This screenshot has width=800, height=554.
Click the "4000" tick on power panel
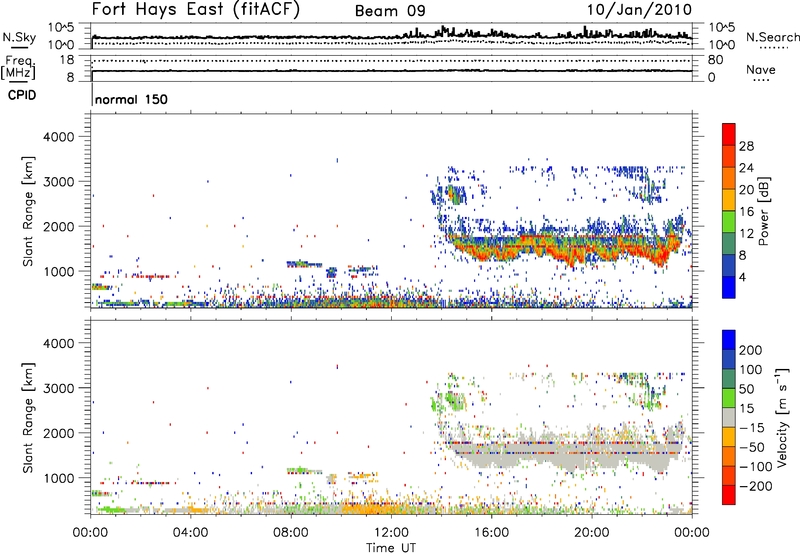pyautogui.click(x=59, y=137)
